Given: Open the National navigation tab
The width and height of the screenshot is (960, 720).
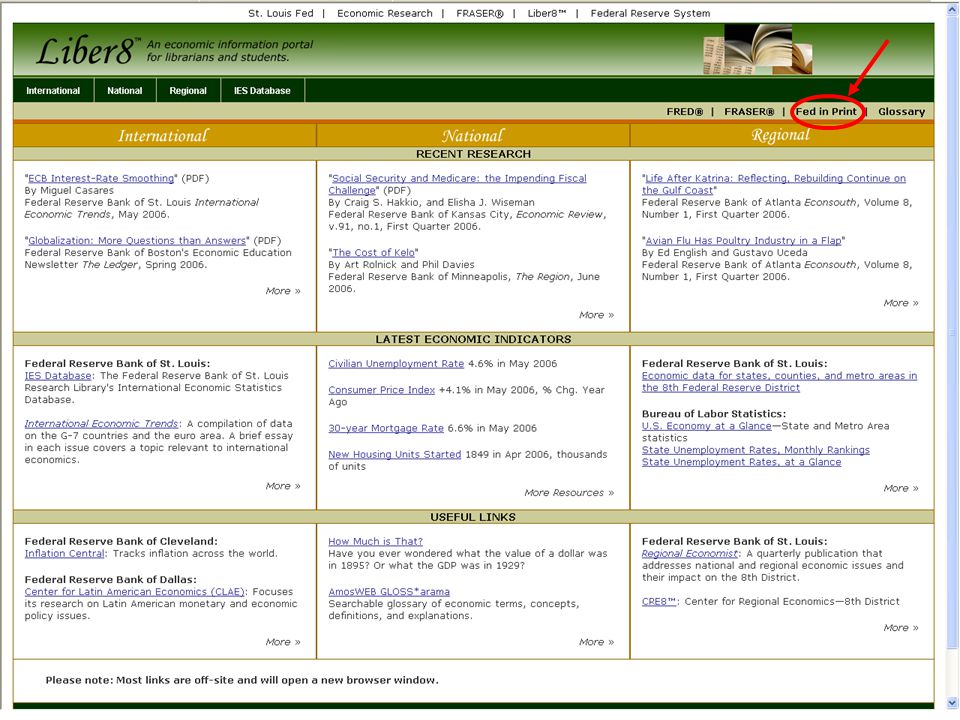Looking at the screenshot, I should pos(125,91).
